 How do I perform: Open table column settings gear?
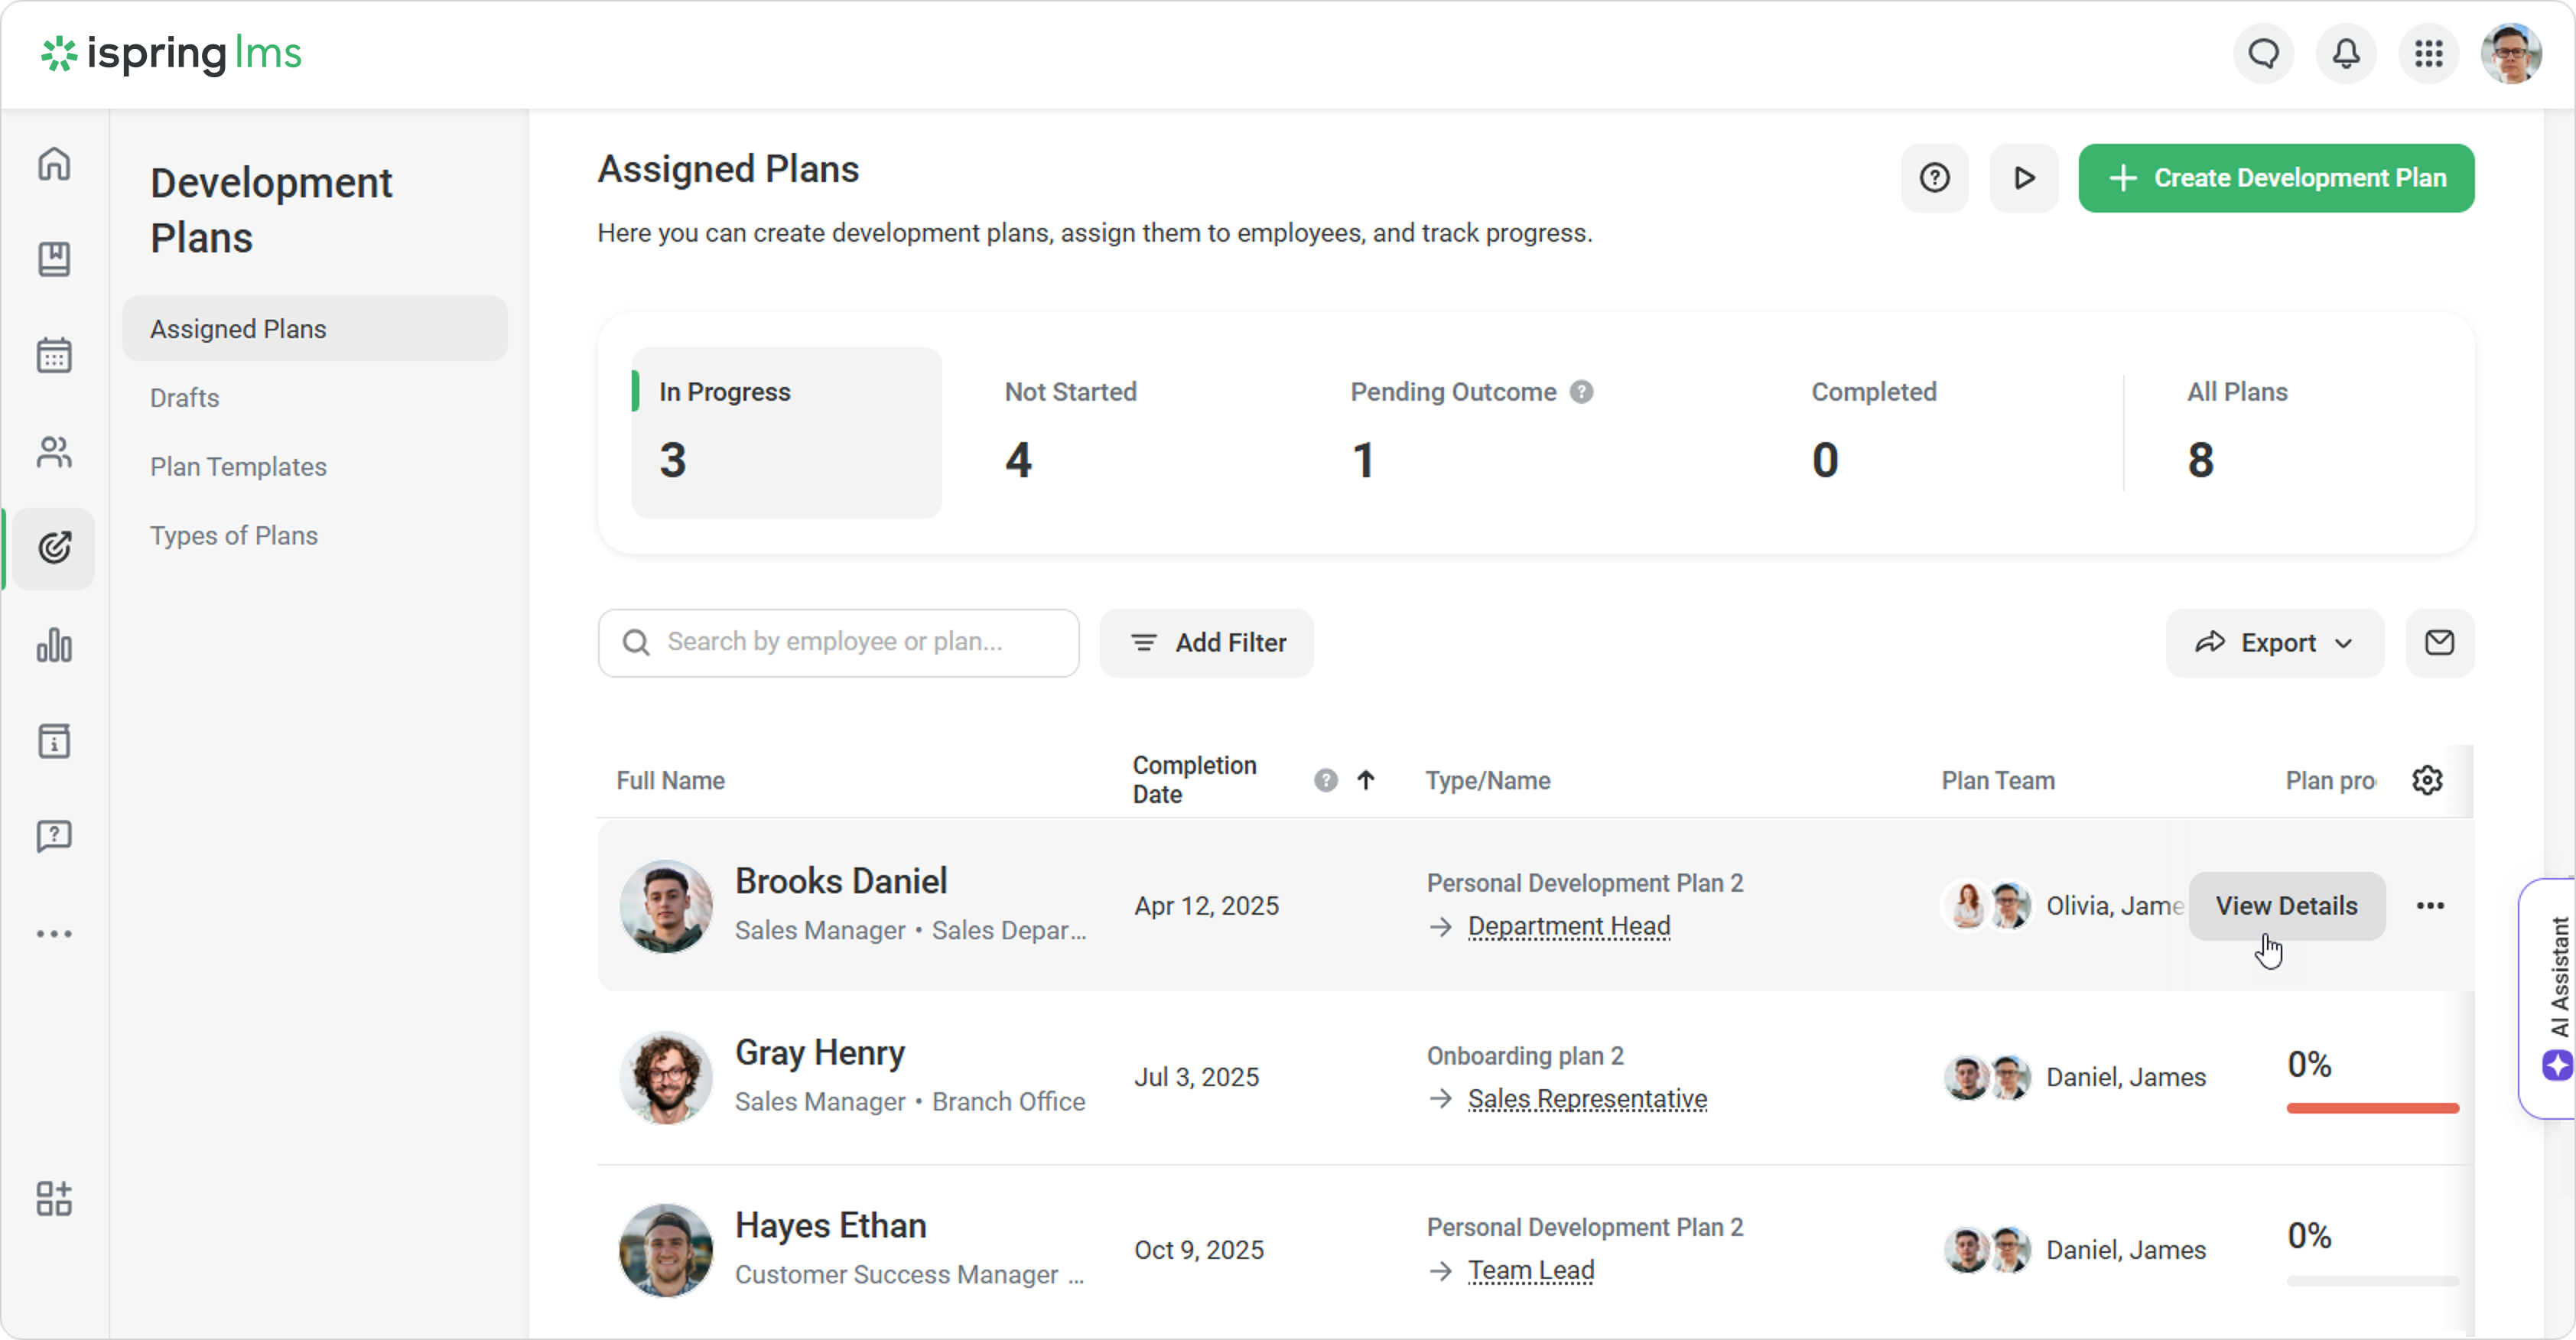pyautogui.click(x=2427, y=780)
